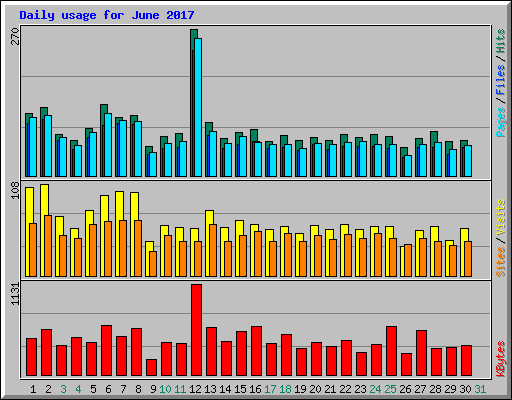512x400 pixels.
Task: Select green weekend day label "25"
Action: 390,389
